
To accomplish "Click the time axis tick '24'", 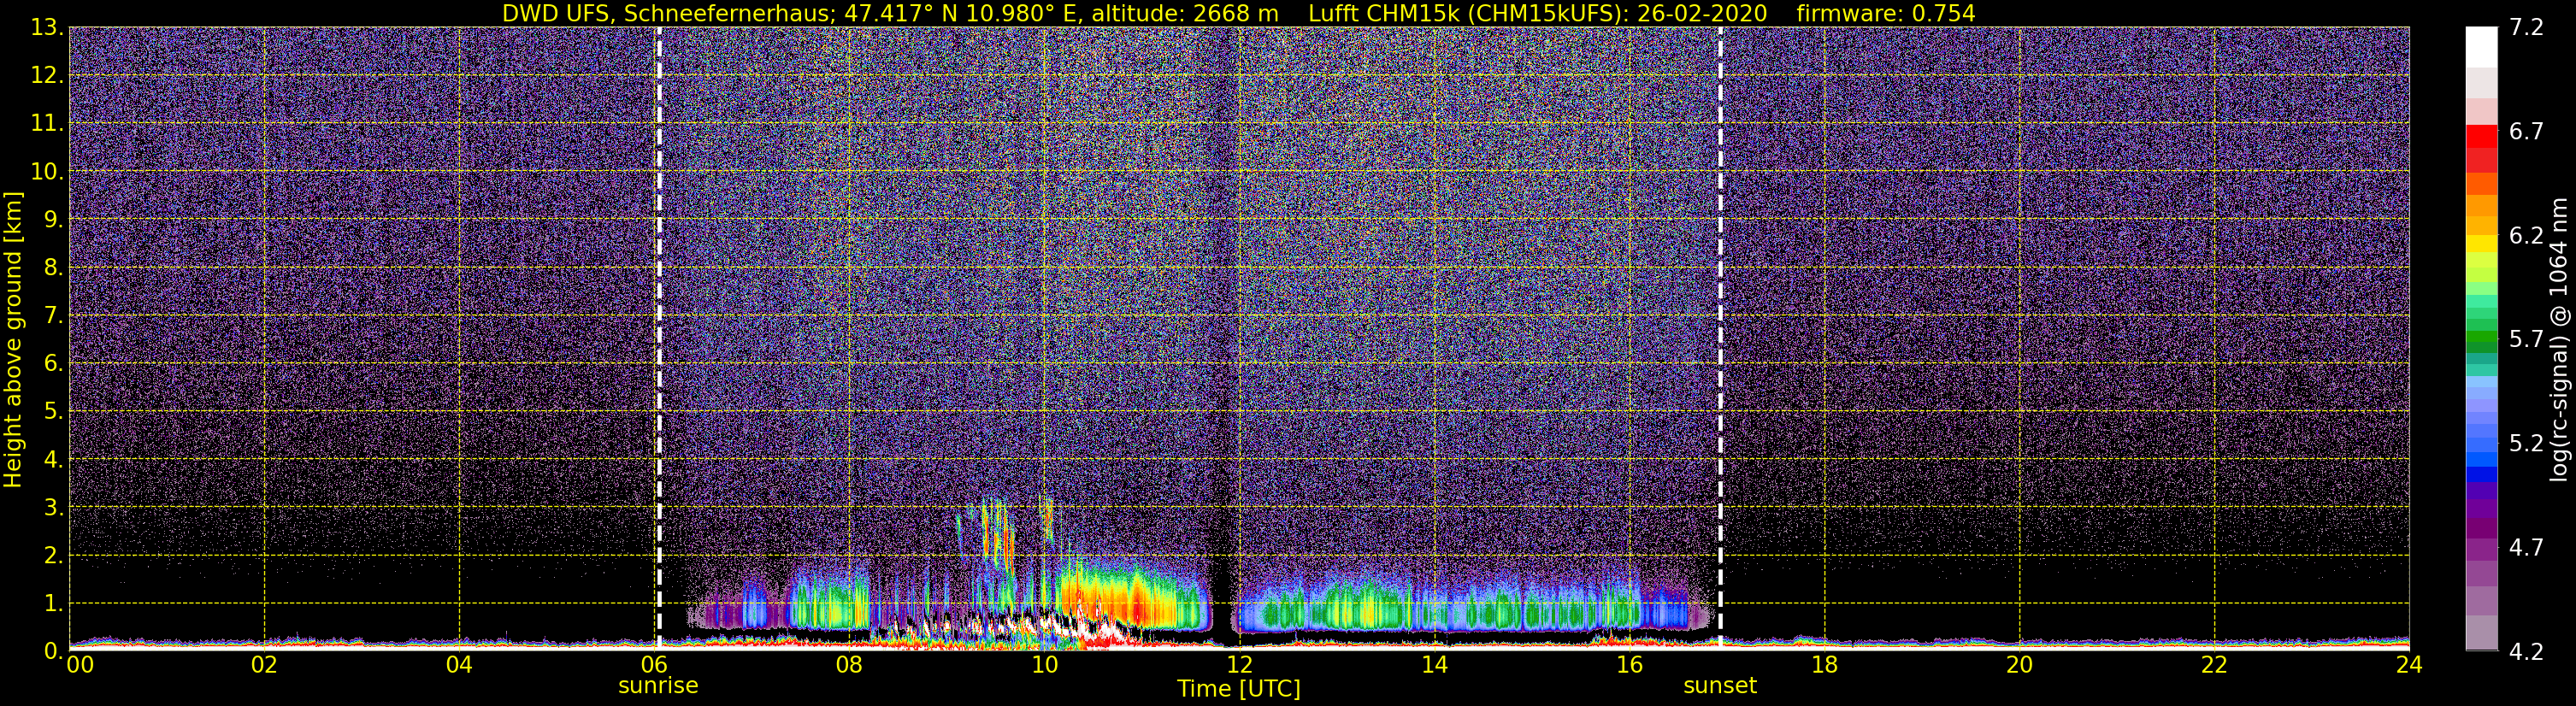I will 2409,665.
